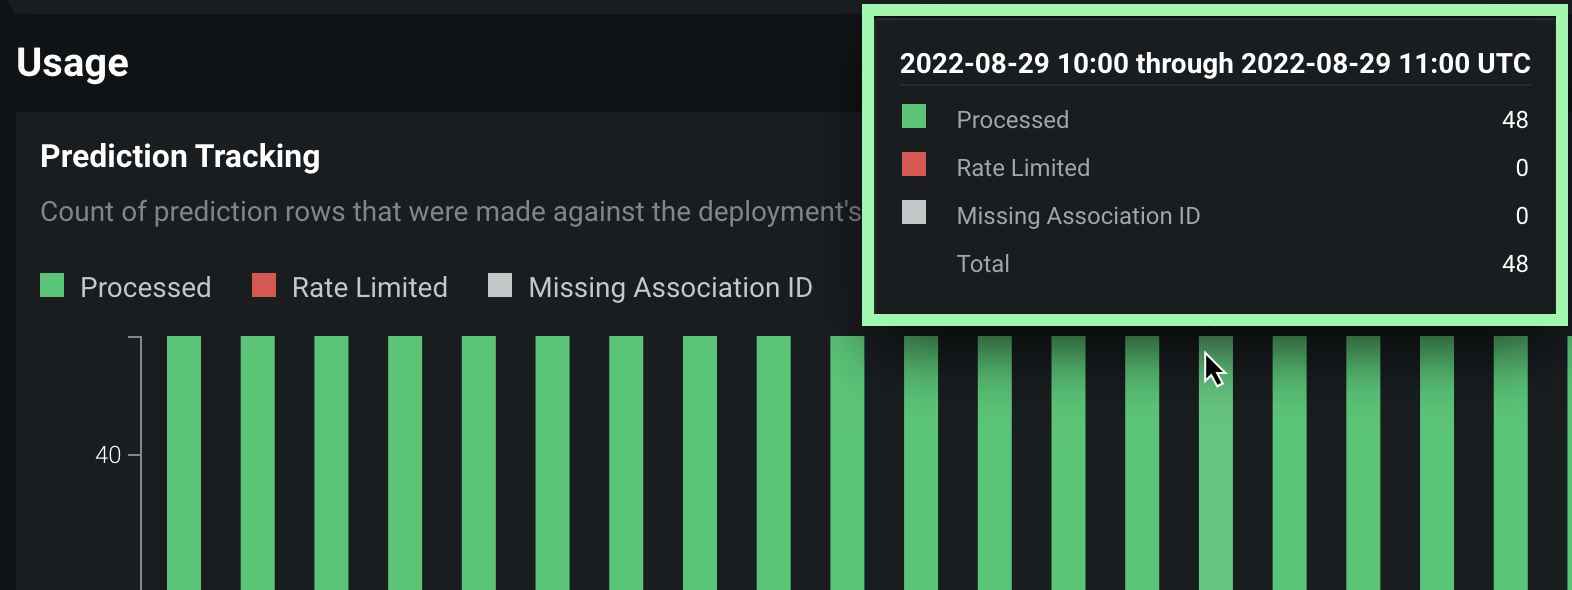Image resolution: width=1572 pixels, height=590 pixels.
Task: Click the Processed value 48 in the tooltip
Action: coord(1514,120)
